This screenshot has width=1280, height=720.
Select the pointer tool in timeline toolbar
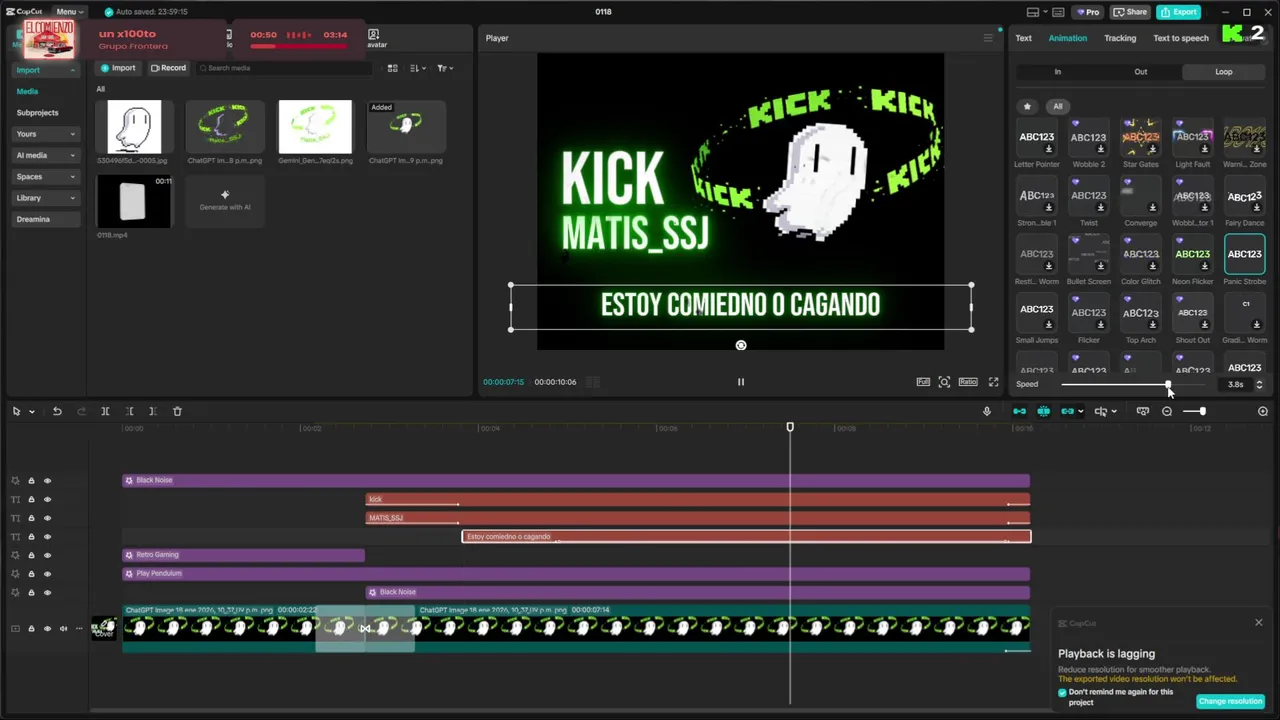coord(16,411)
